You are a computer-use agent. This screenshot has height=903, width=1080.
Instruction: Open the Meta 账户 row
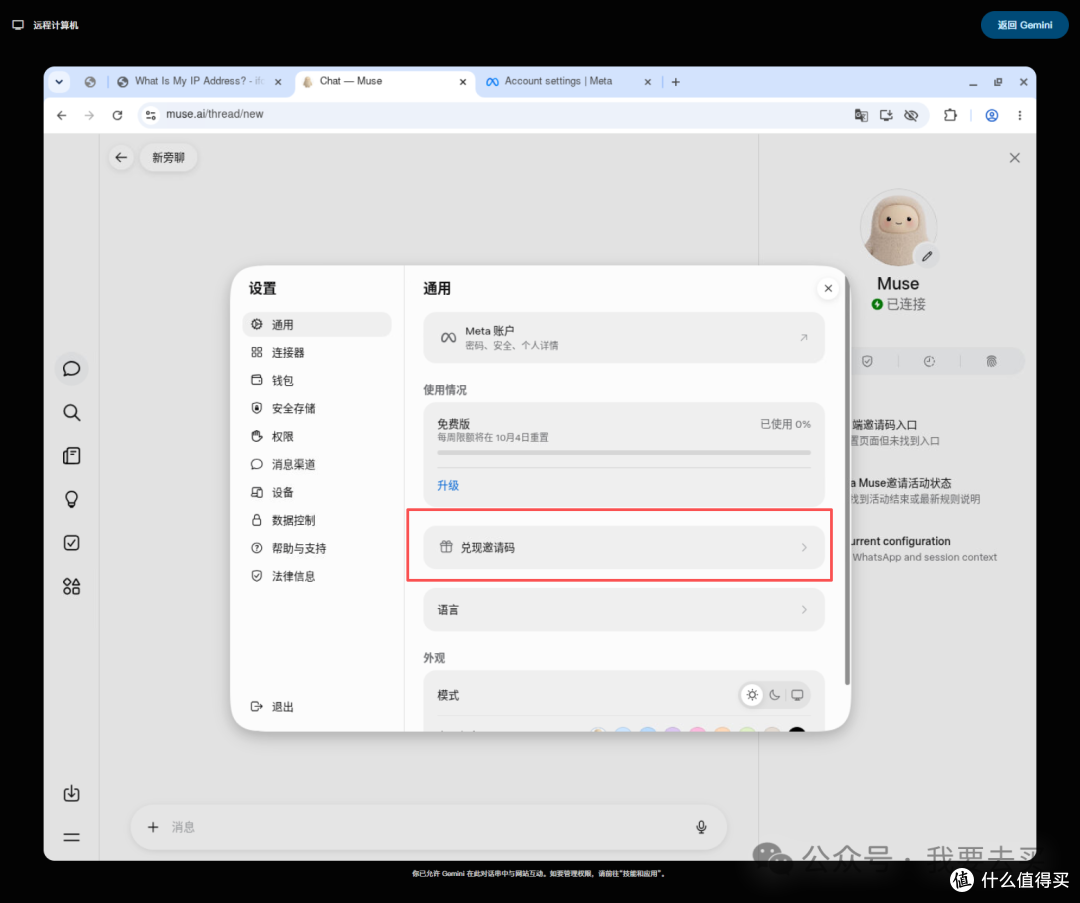click(x=623, y=338)
